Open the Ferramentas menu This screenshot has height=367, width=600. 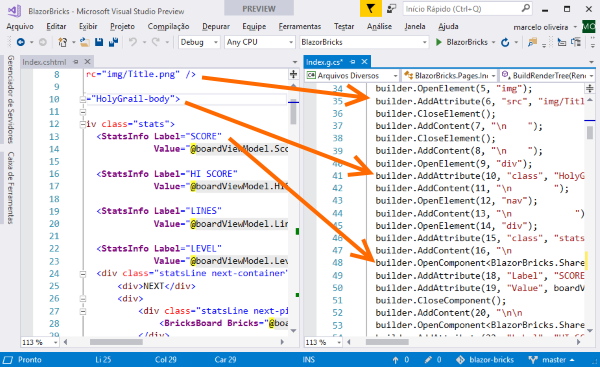pos(300,26)
